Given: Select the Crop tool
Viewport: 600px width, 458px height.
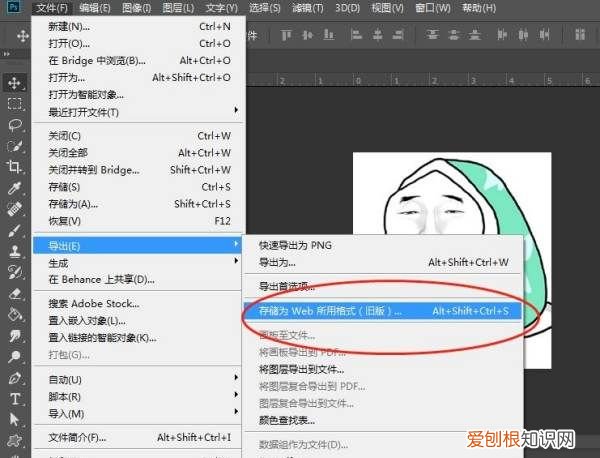Looking at the screenshot, I should coord(15,167).
